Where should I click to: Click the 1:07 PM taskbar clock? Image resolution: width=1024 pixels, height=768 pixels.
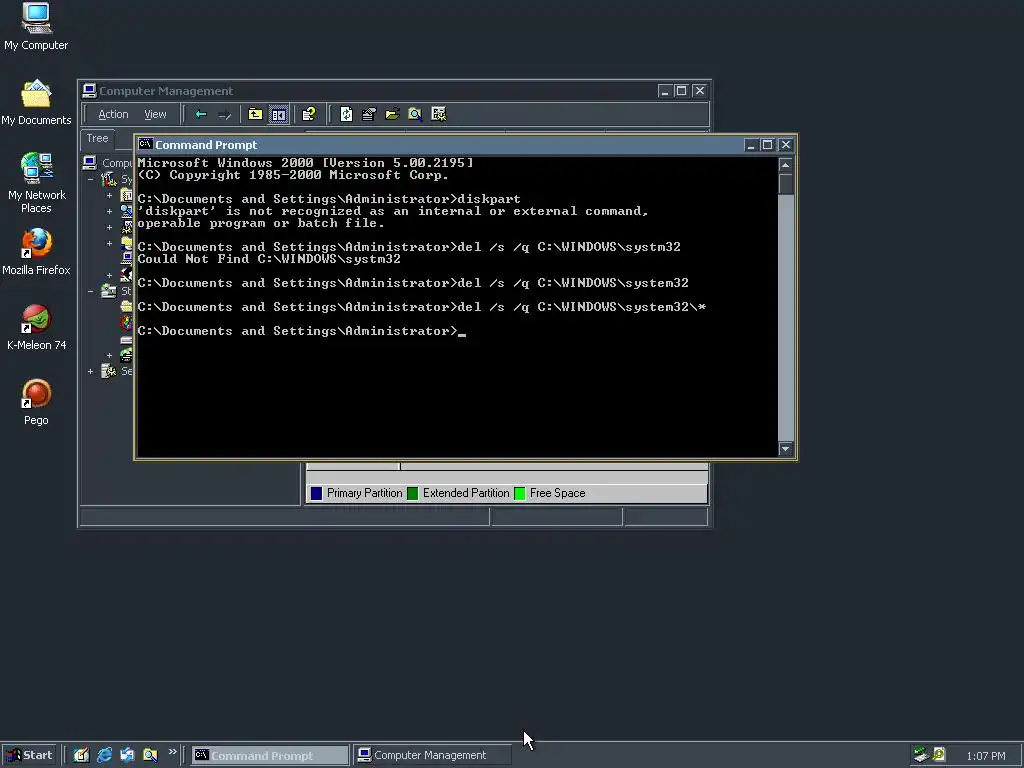(x=985, y=756)
